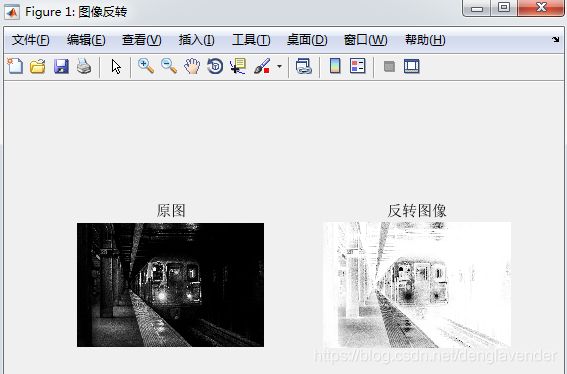
Task: Select the Brush data tool
Action: click(262, 66)
